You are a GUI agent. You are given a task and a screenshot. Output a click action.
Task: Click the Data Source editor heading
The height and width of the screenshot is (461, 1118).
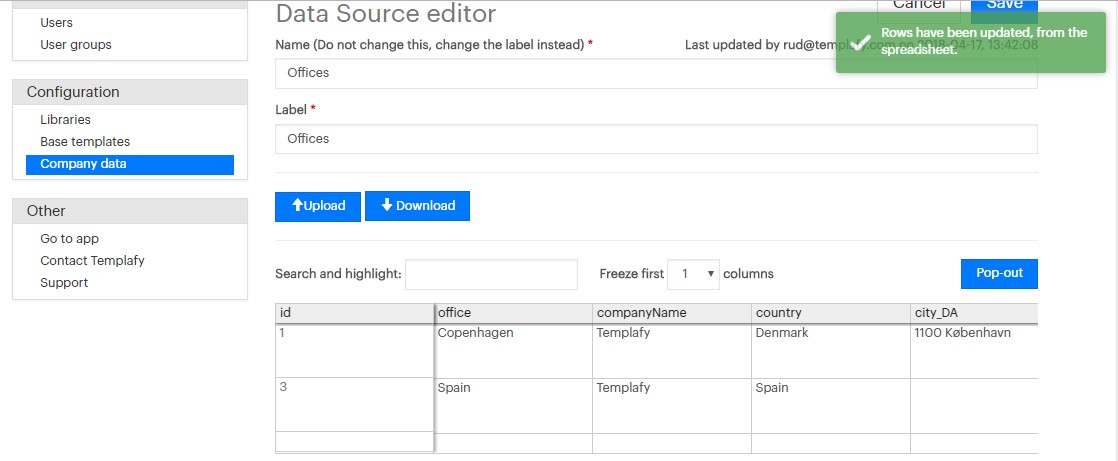pyautogui.click(x=386, y=14)
